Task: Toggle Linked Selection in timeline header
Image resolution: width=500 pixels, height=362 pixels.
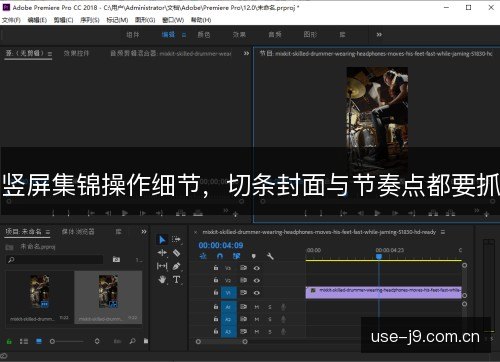Action: pyautogui.click(x=237, y=256)
